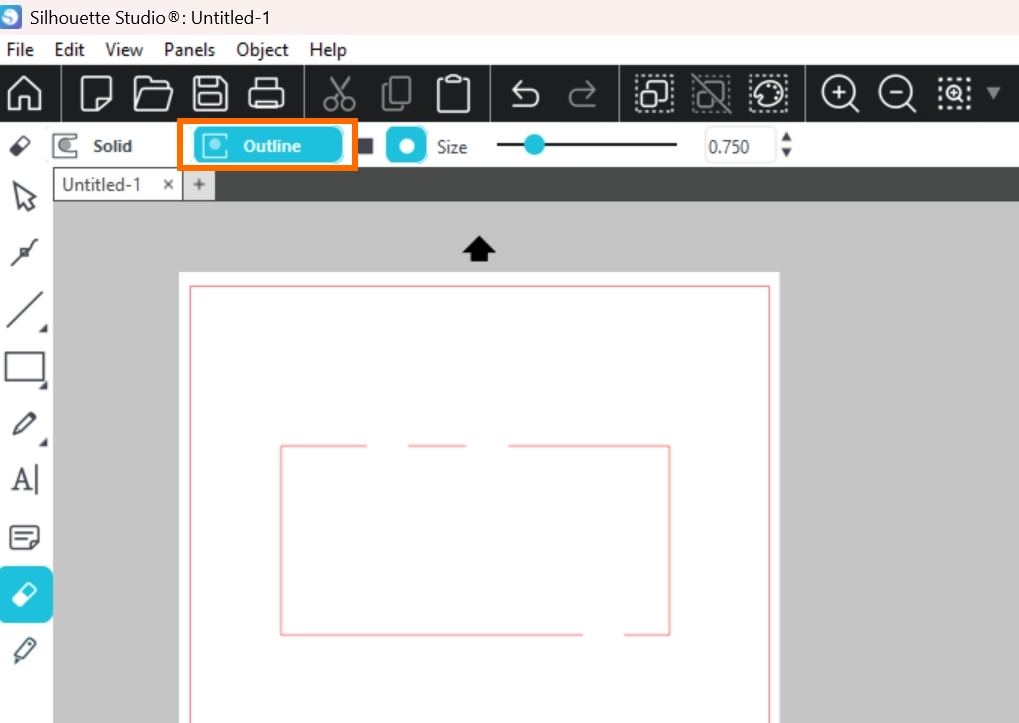
Task: Select the square eraser shape
Action: [x=366, y=146]
